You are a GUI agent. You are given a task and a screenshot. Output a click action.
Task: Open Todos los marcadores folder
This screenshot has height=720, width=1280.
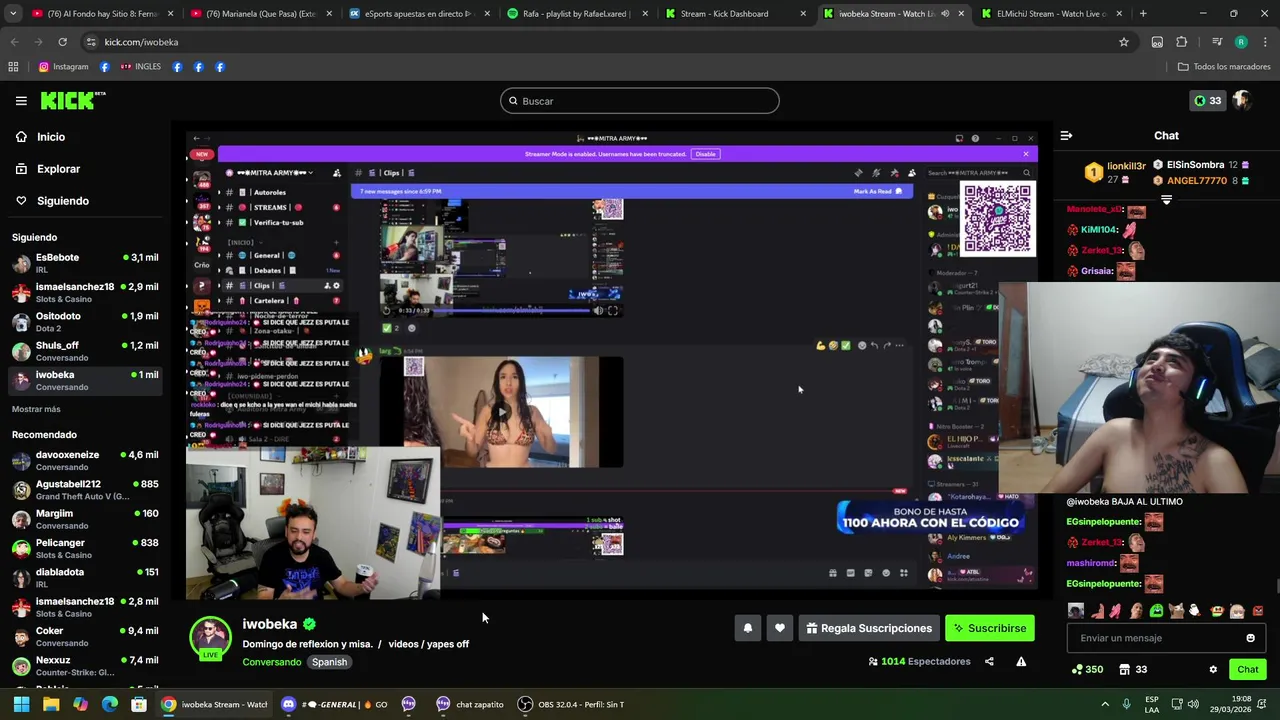(1224, 67)
